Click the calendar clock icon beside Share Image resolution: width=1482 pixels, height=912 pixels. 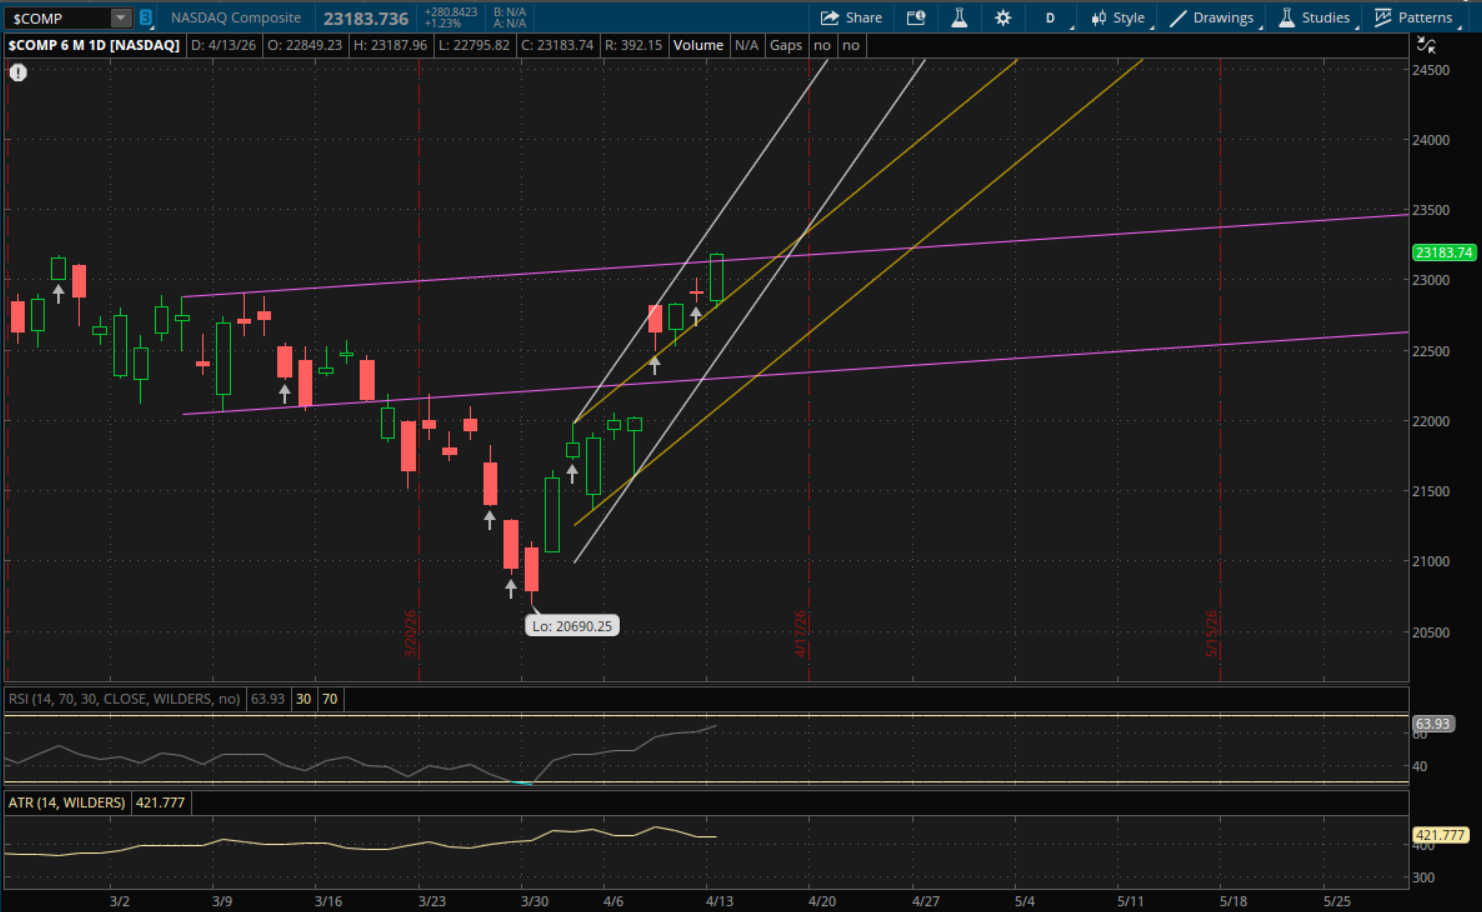[916, 18]
